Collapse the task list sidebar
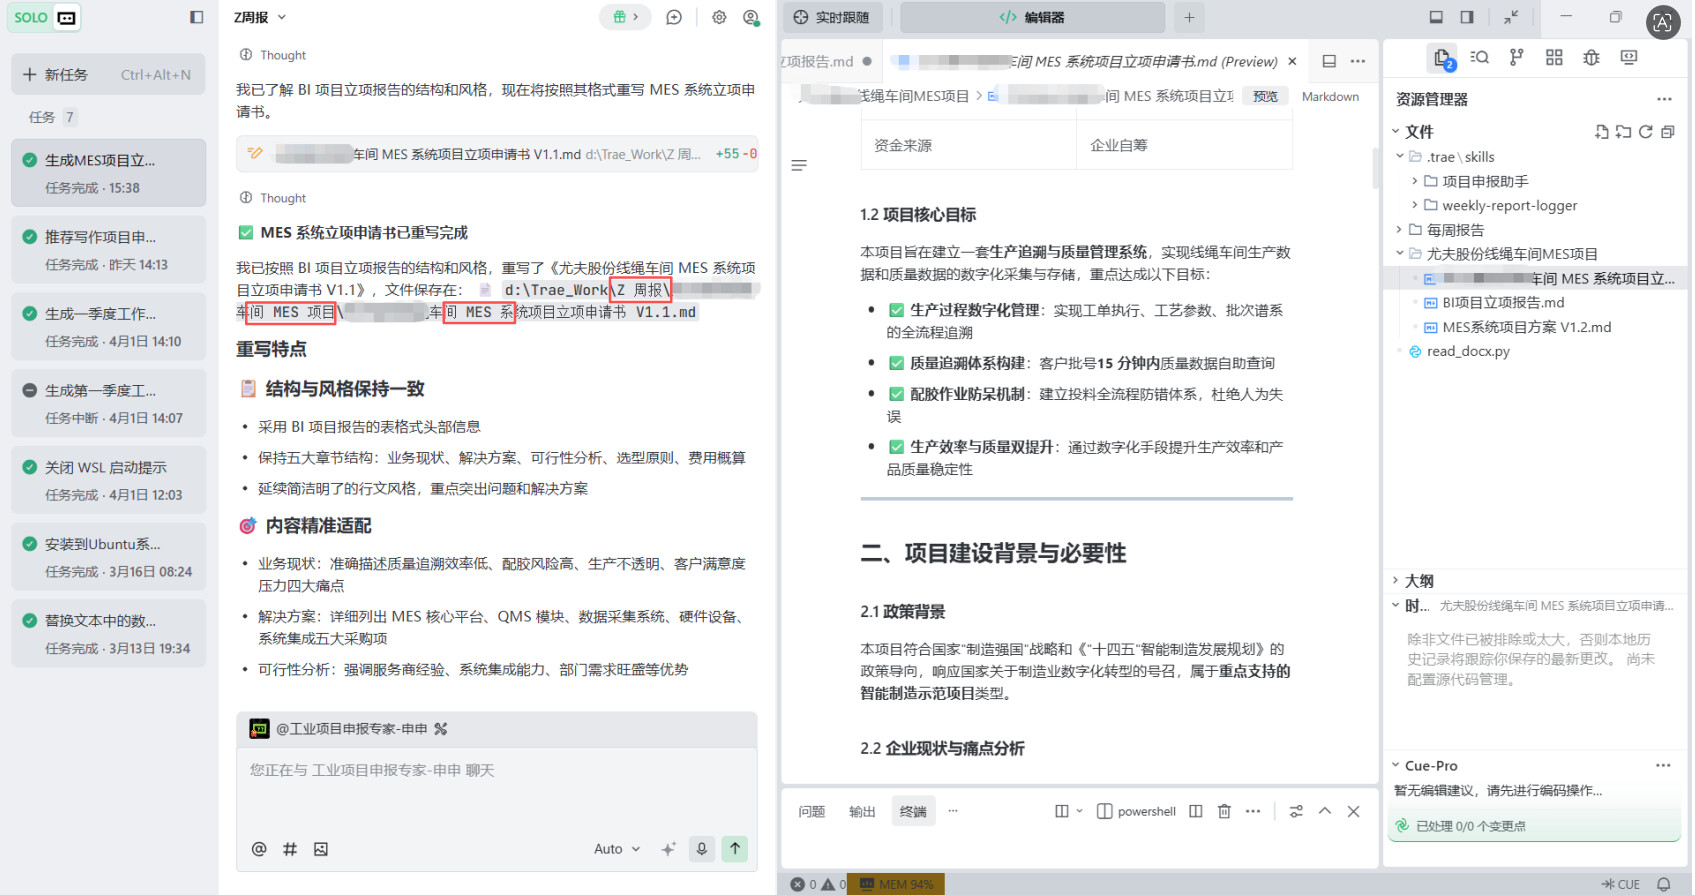Image resolution: width=1695 pixels, height=895 pixels. (x=196, y=17)
